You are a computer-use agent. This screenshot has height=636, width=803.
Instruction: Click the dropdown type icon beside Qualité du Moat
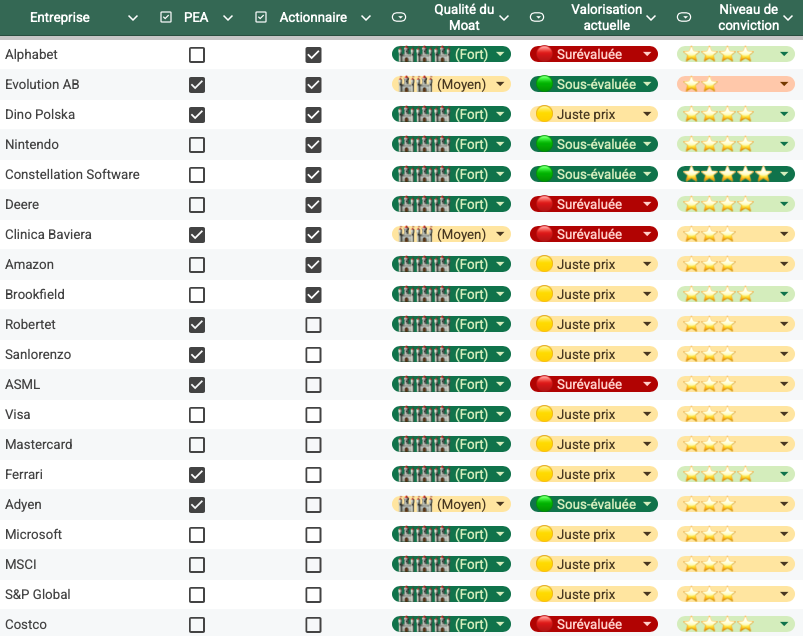pyautogui.click(x=399, y=17)
